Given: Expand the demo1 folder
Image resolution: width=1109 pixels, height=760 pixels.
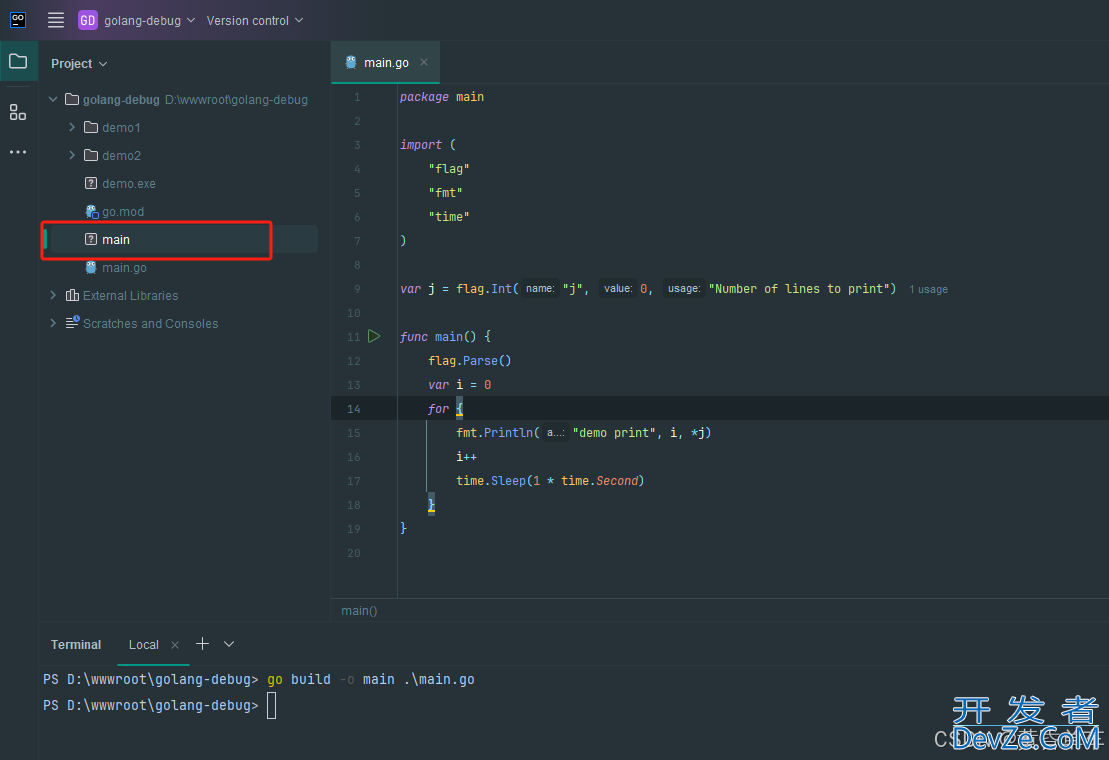Looking at the screenshot, I should point(72,127).
